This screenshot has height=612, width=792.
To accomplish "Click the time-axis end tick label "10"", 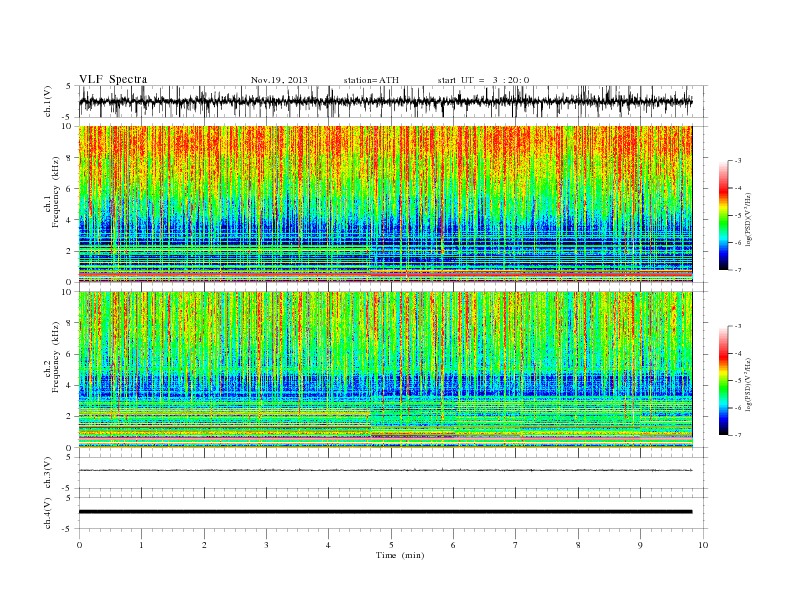I will 703,545.
